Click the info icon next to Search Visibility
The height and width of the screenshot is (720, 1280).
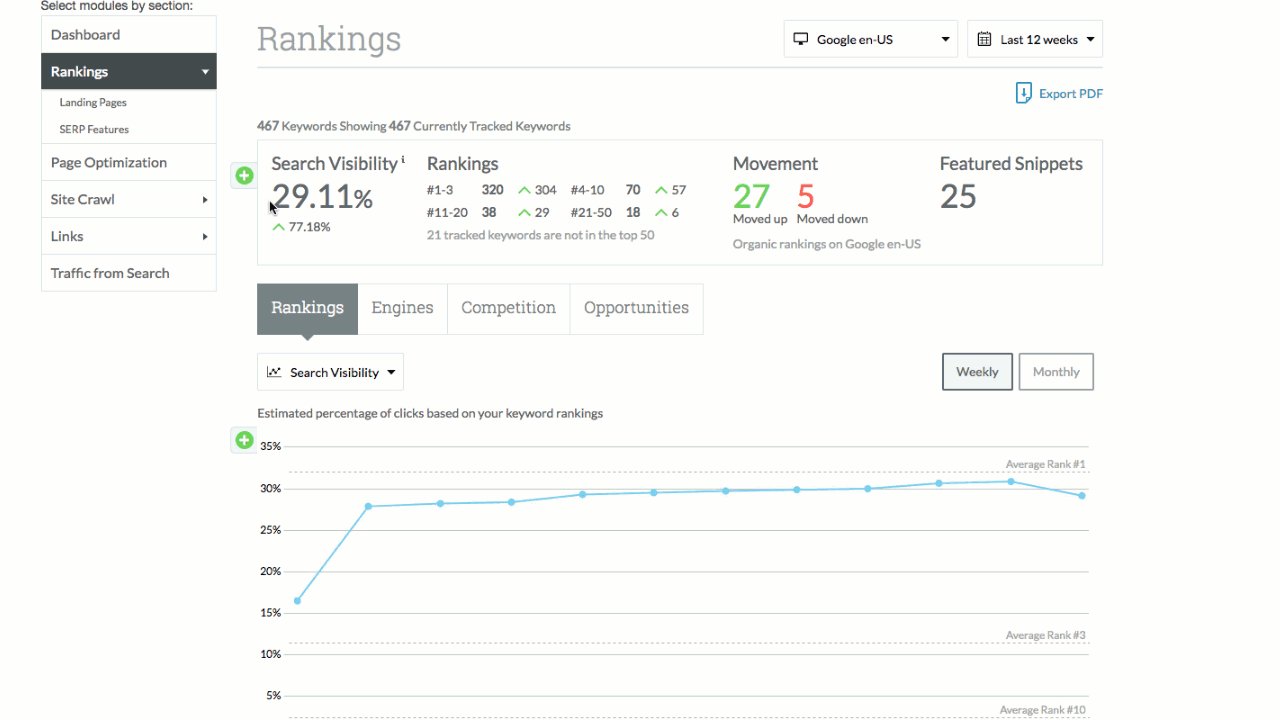[x=403, y=159]
